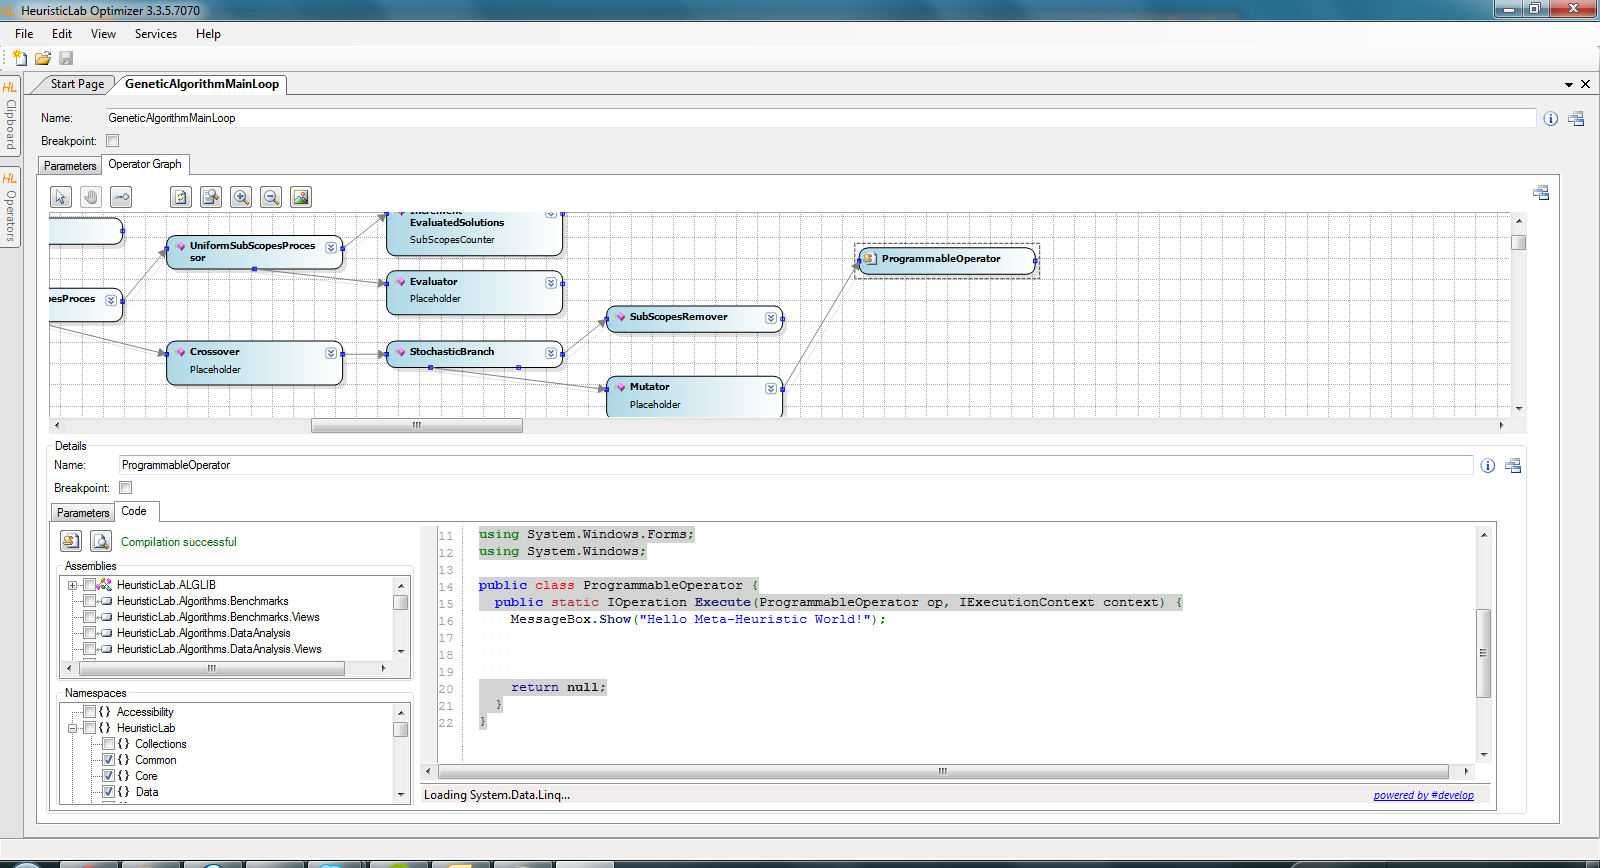Open the Edit menu
This screenshot has height=868, width=1600.
click(x=62, y=34)
